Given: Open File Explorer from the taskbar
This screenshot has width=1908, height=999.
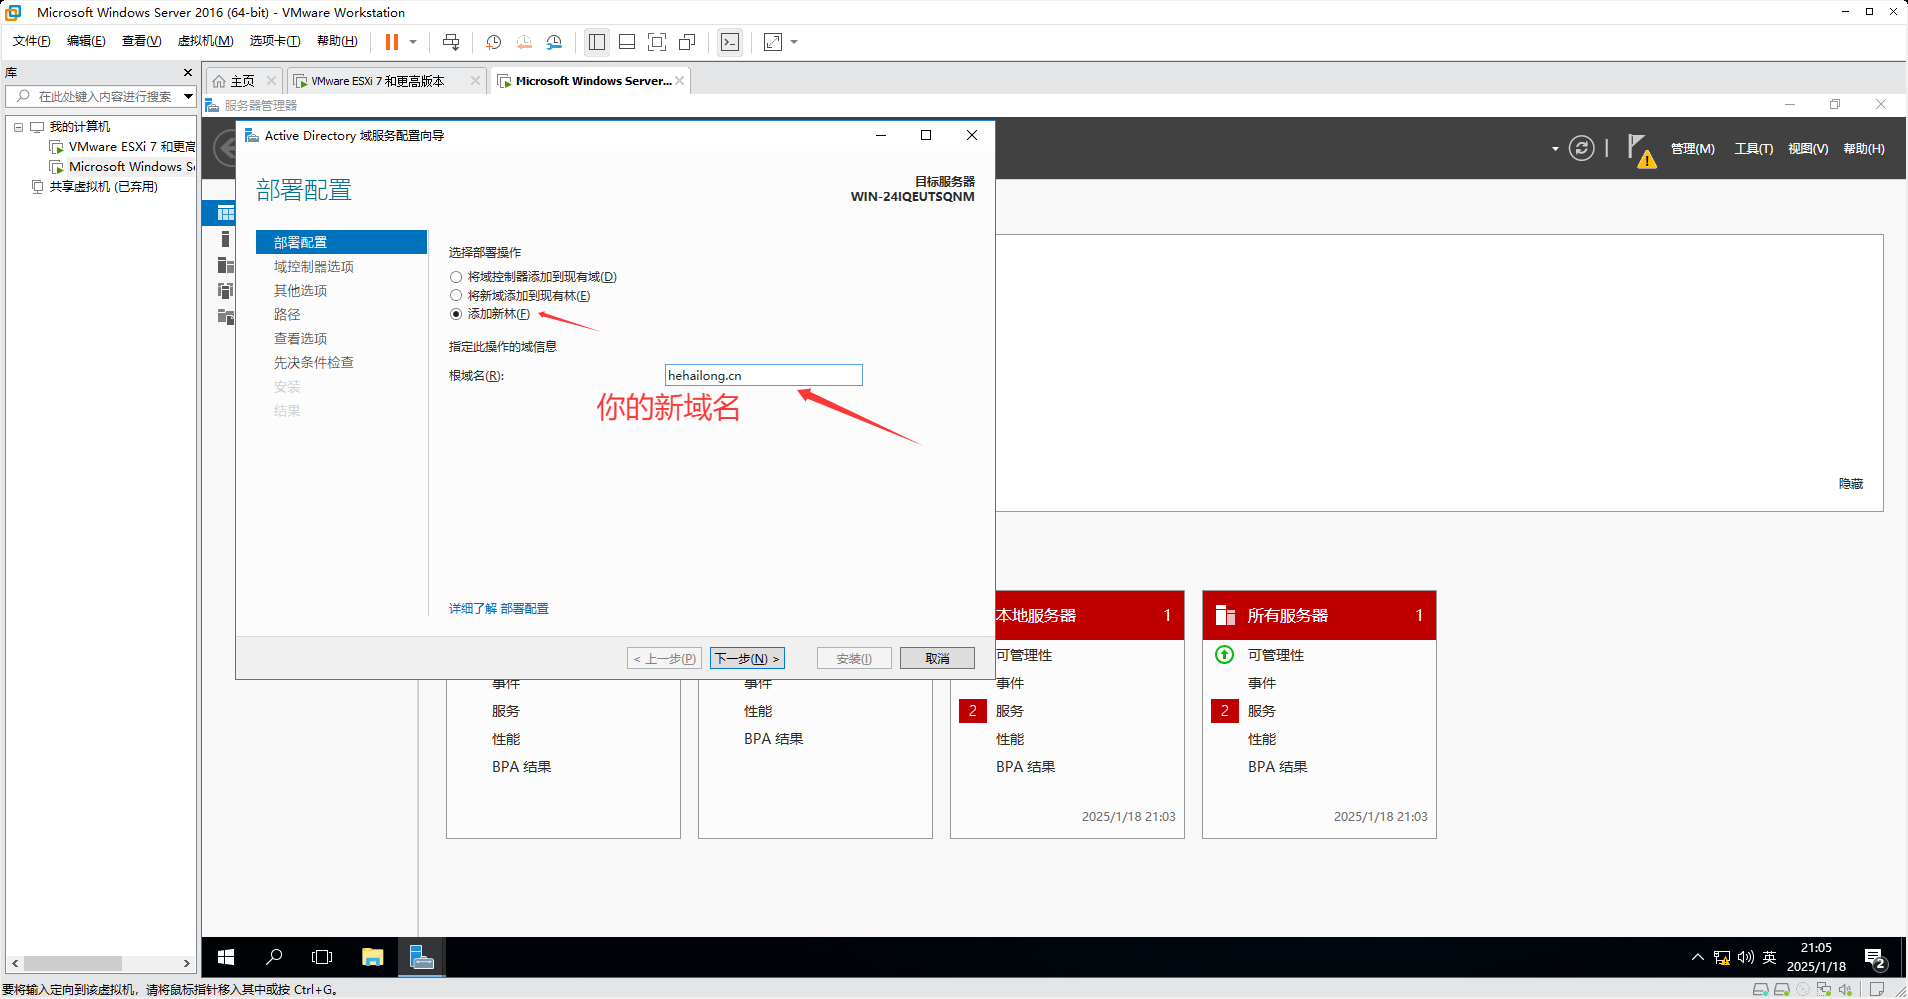Looking at the screenshot, I should click(372, 957).
